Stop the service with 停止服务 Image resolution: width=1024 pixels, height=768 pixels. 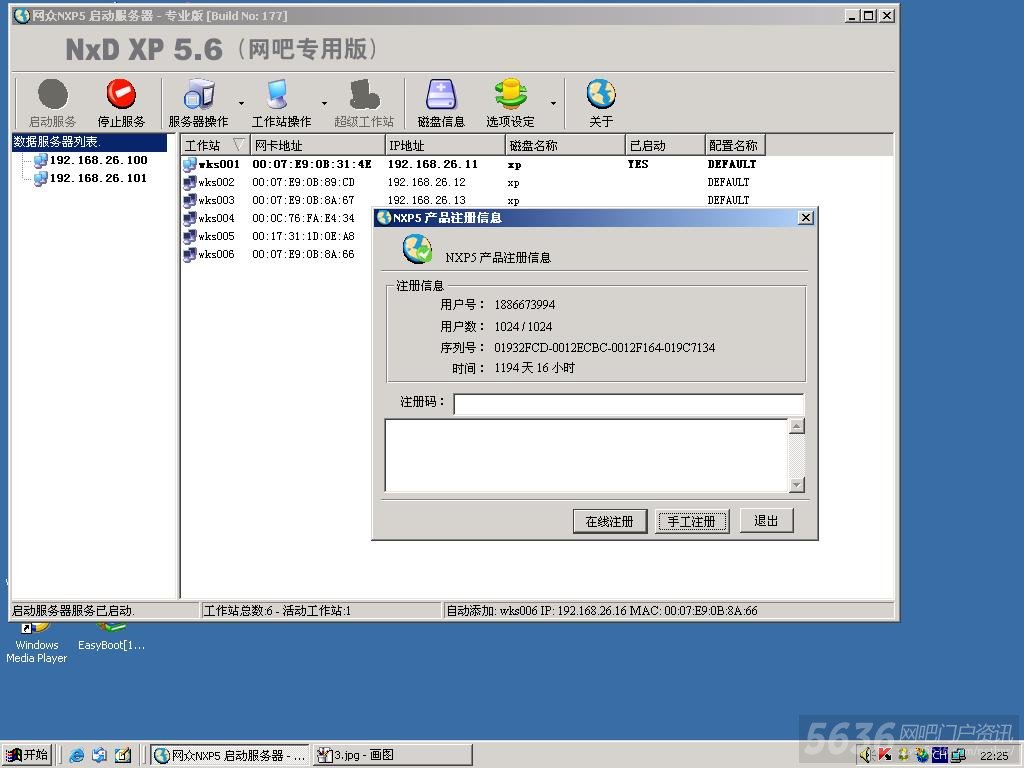121,103
